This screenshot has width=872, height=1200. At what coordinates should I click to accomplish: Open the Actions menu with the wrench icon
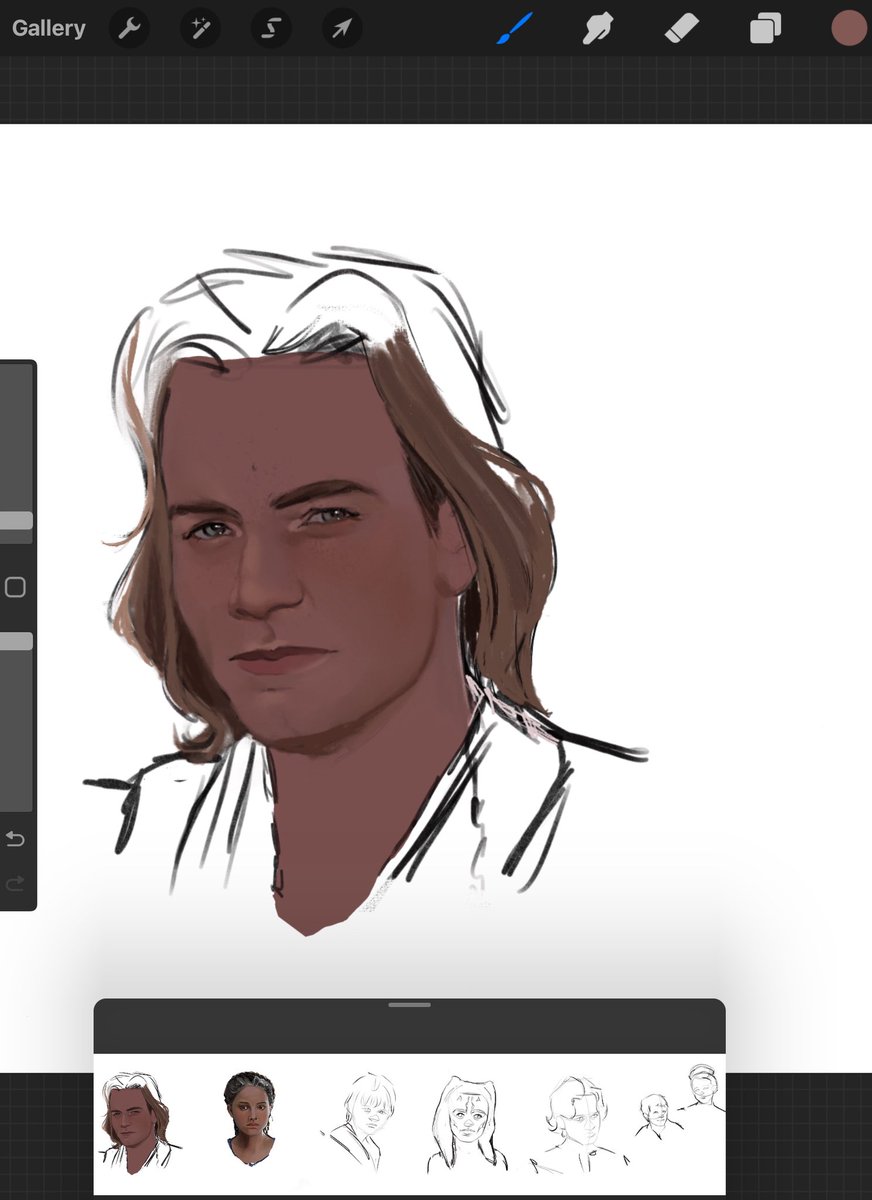click(129, 28)
